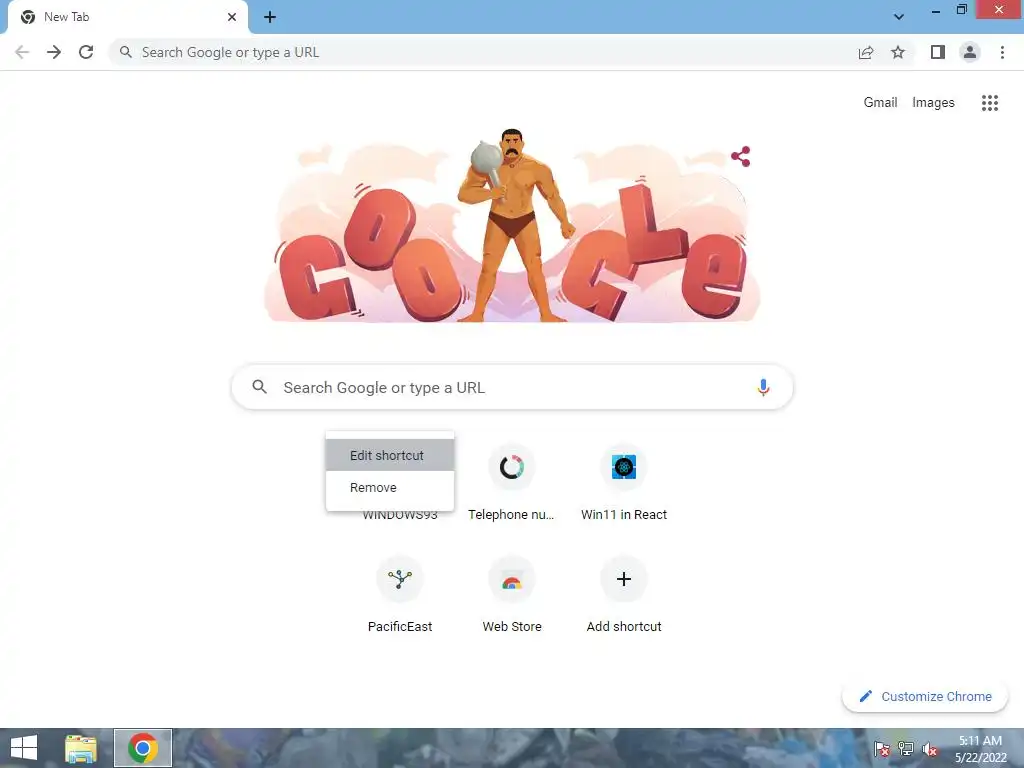Choose Remove from the context menu
Viewport: 1024px width, 768px height.
pos(390,487)
